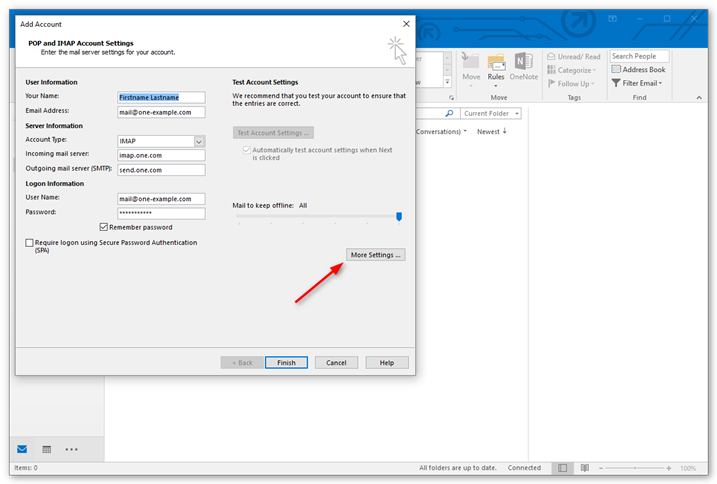Open more navigation options ellipsis

(x=71, y=449)
